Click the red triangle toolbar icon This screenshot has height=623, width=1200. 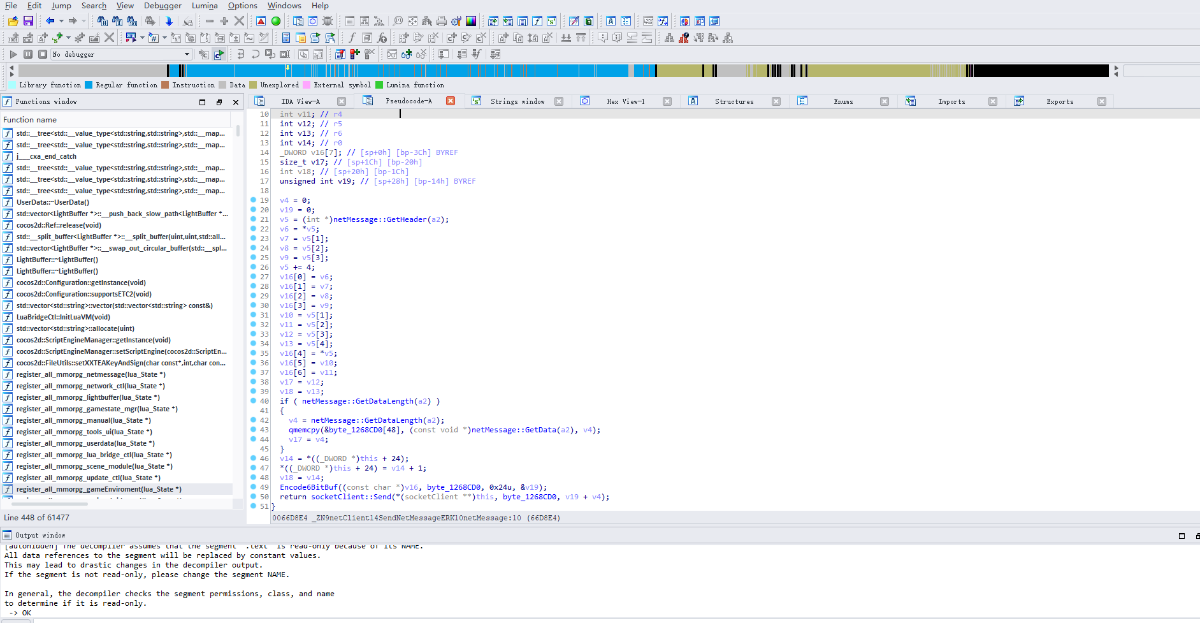click(x=260, y=20)
